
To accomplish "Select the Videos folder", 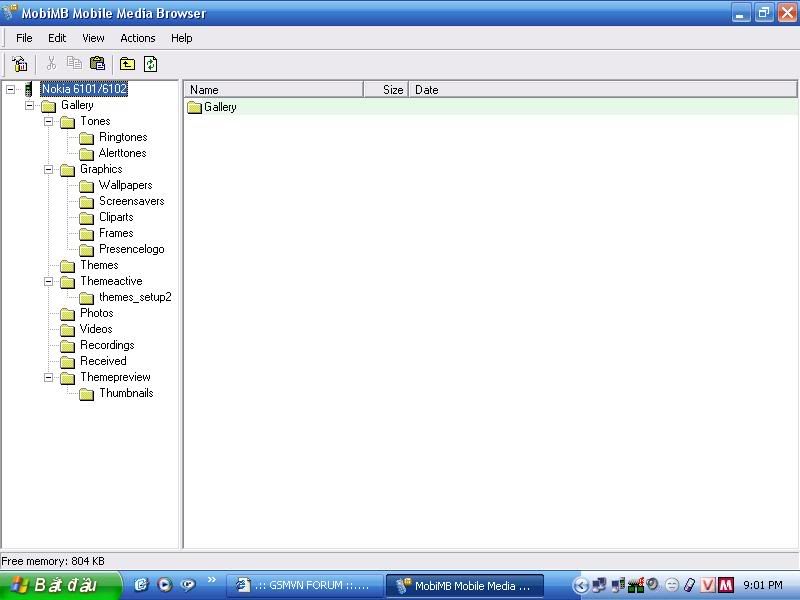I will [96, 329].
